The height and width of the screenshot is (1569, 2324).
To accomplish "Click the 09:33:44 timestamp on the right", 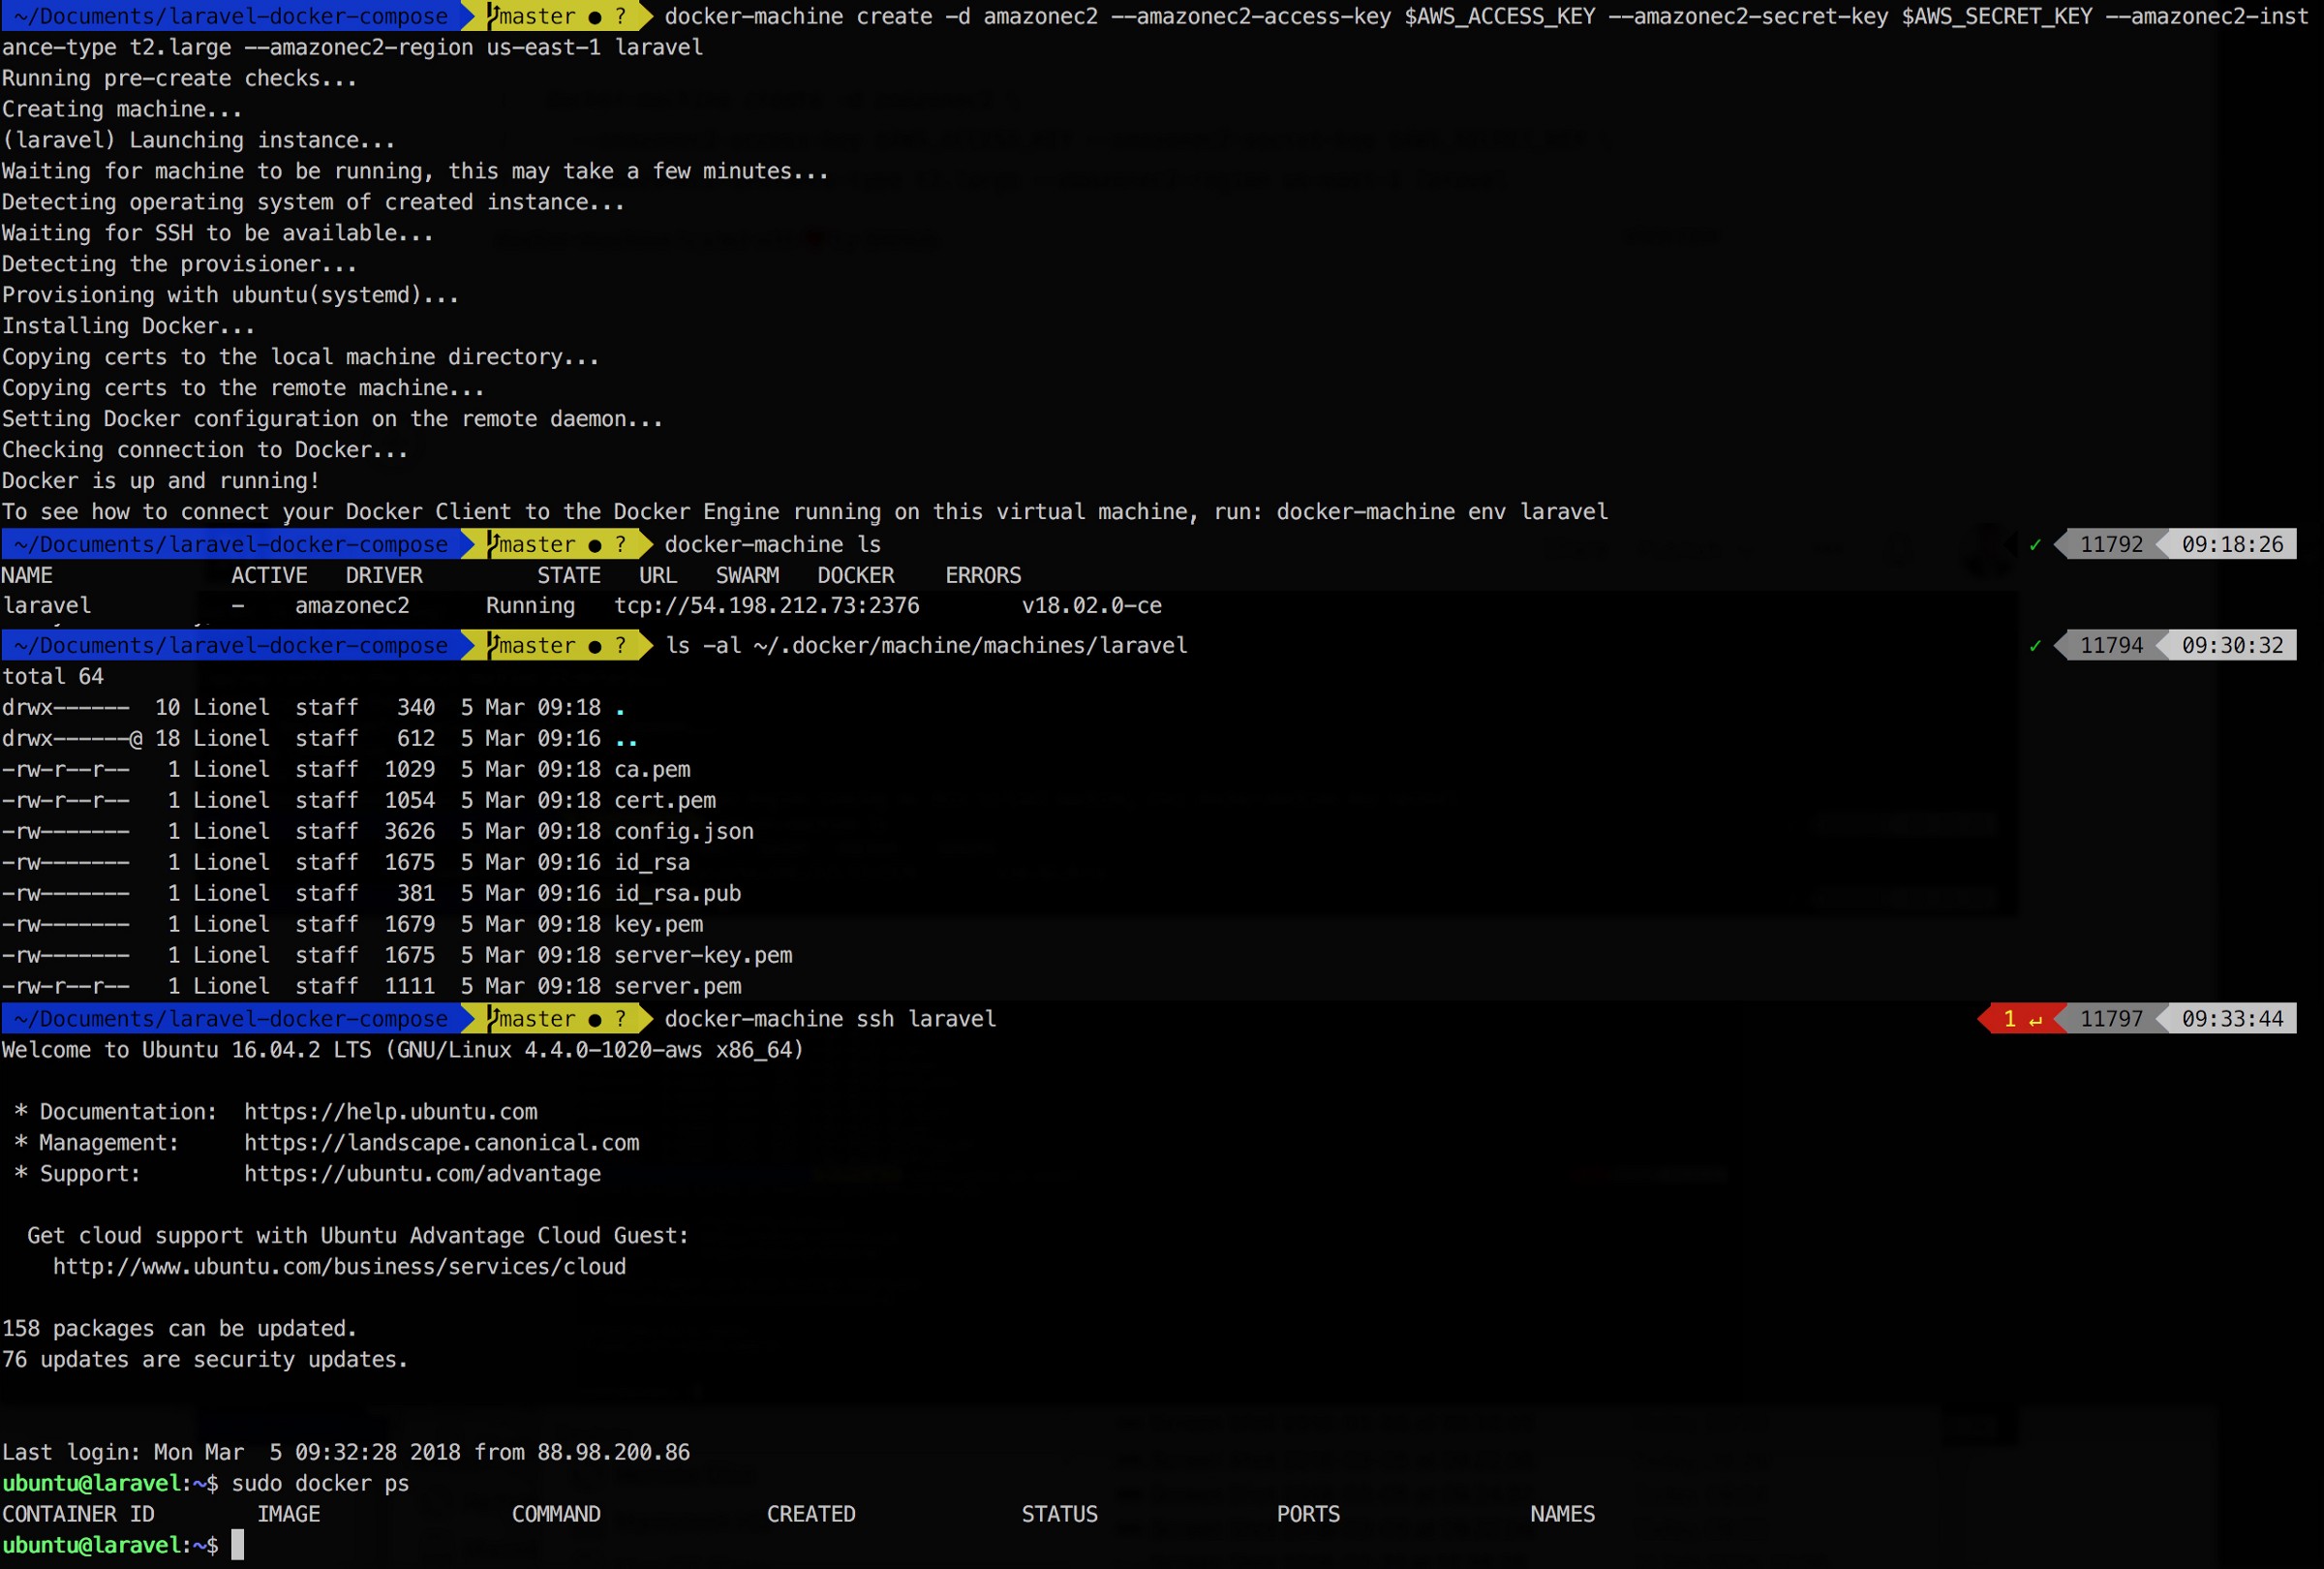I will point(2232,1019).
